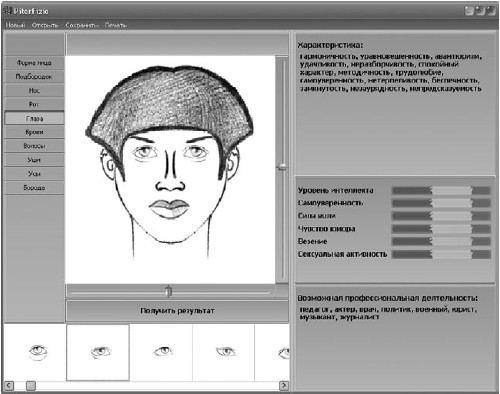Image resolution: width=500 pixels, height=394 pixels.
Task: Click the Везение label text
Action: coord(312,241)
